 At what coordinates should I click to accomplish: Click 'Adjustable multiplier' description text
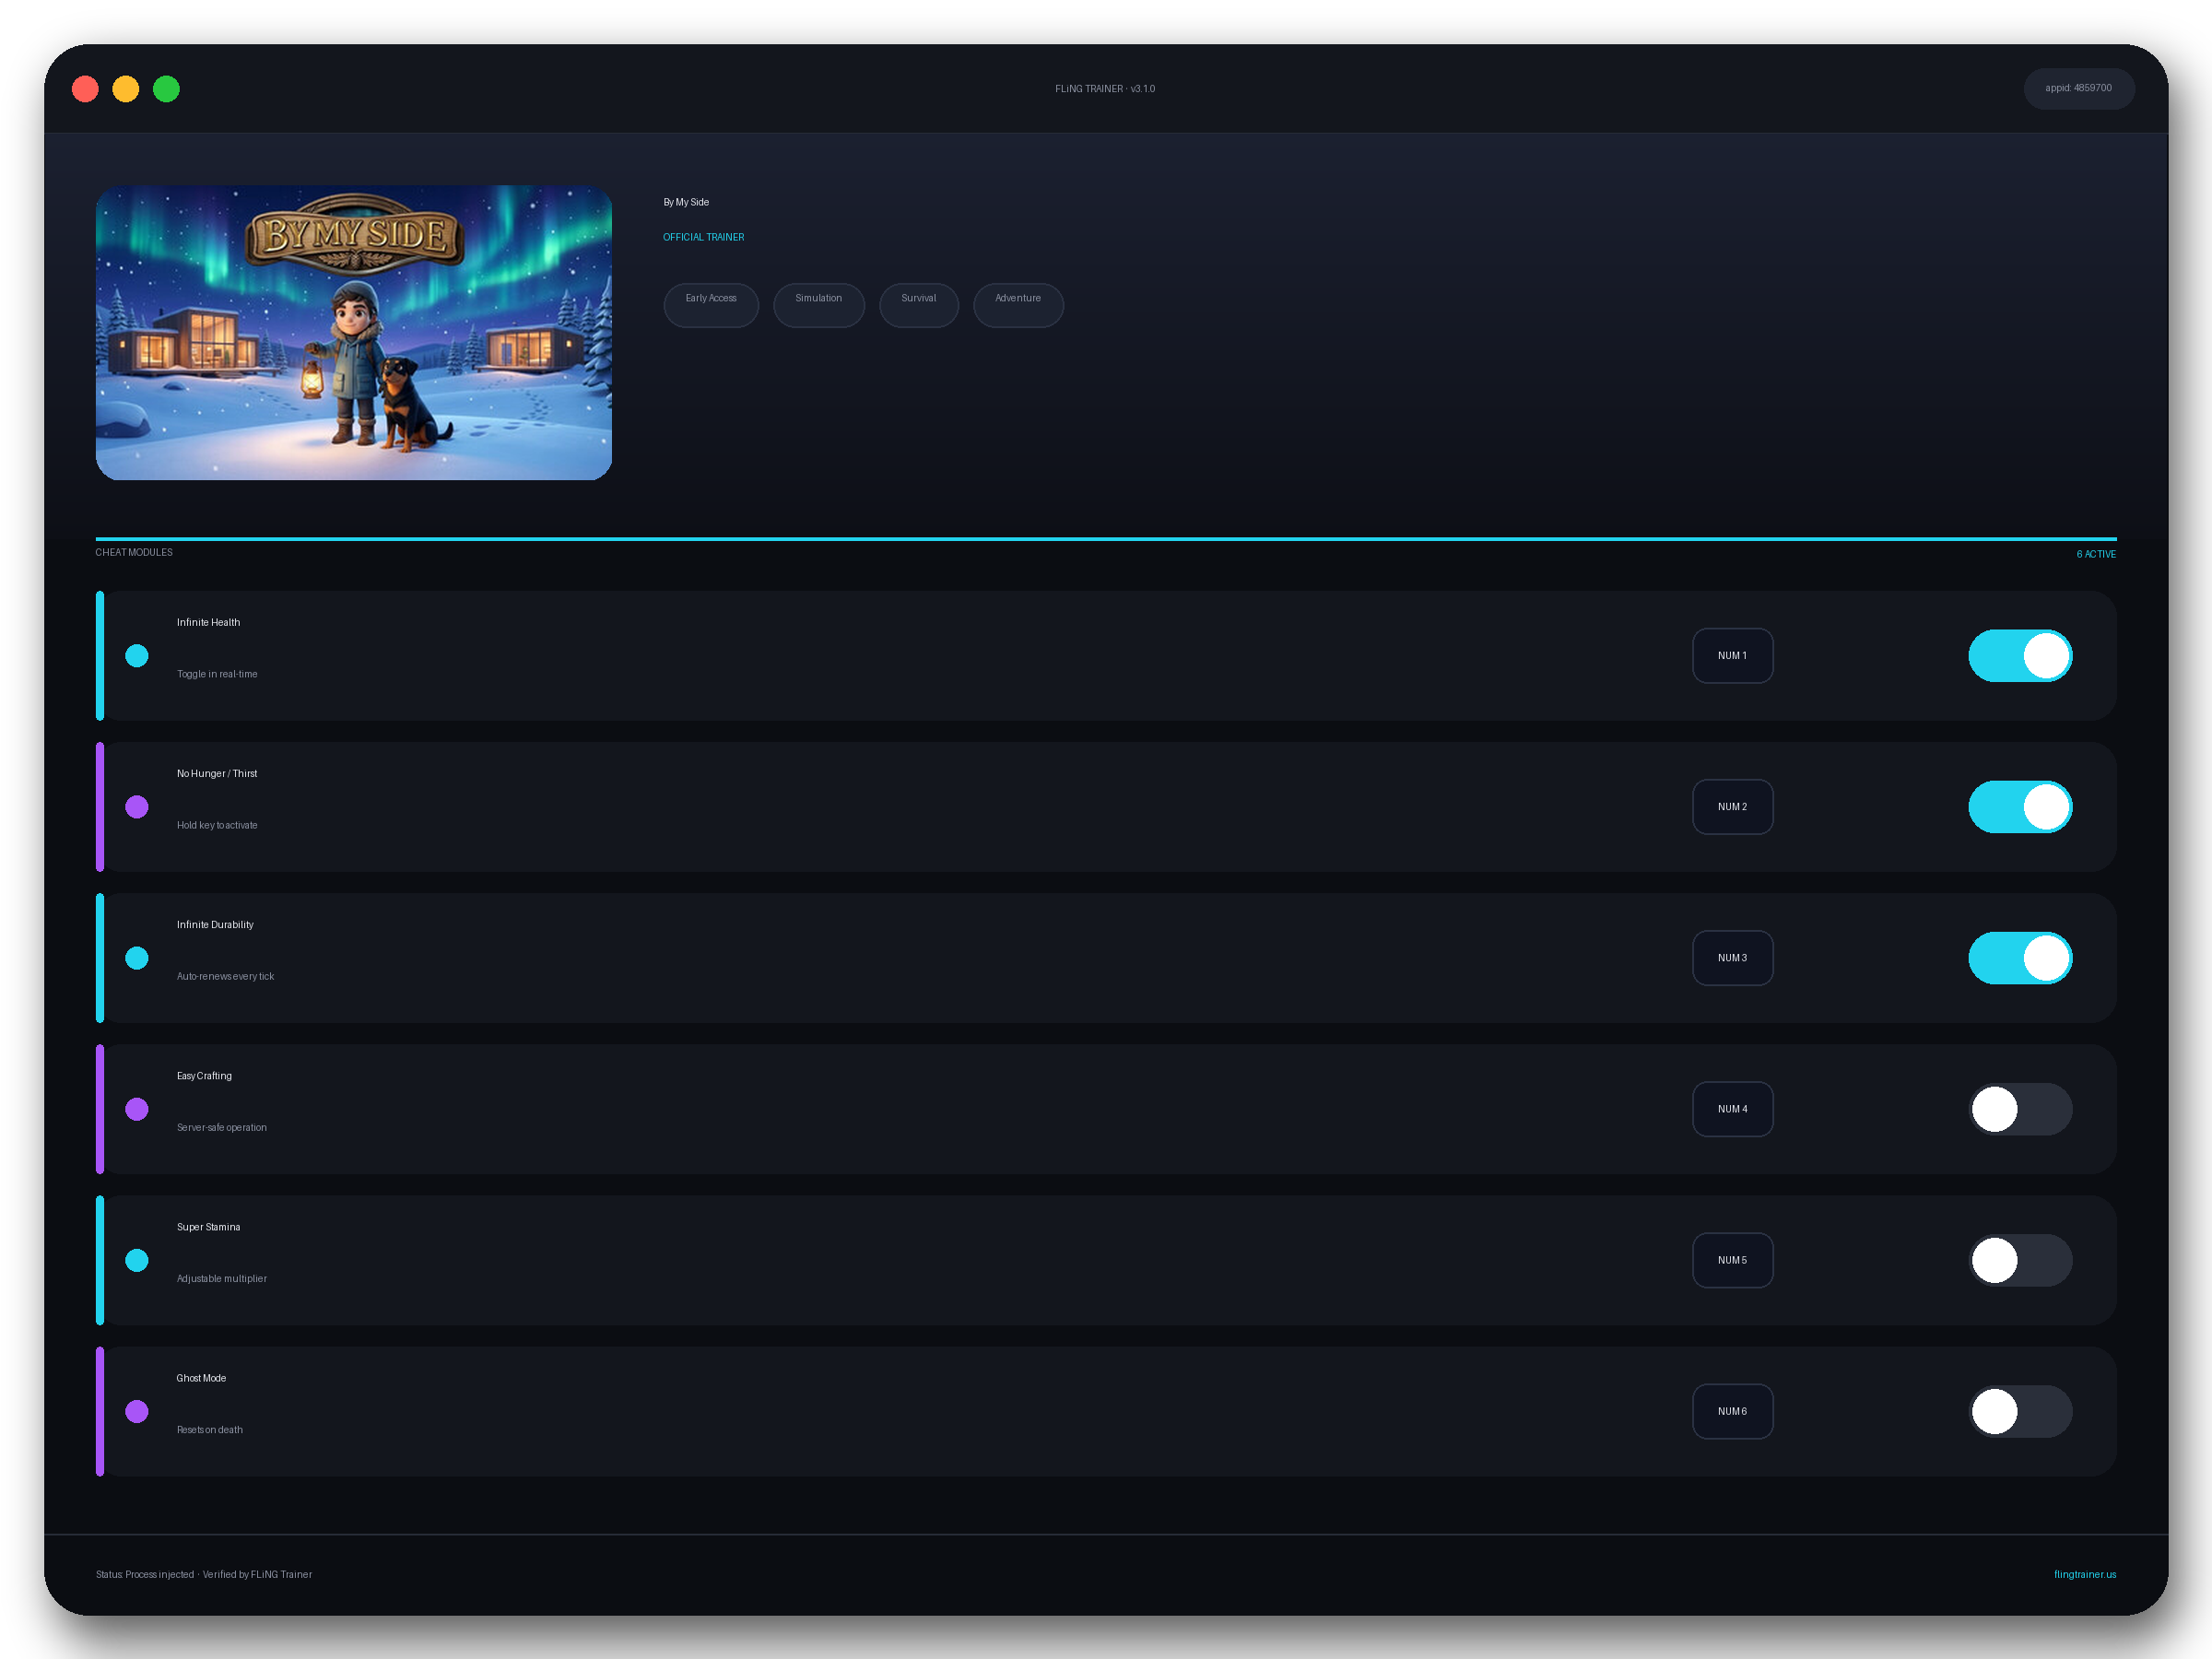[222, 1279]
